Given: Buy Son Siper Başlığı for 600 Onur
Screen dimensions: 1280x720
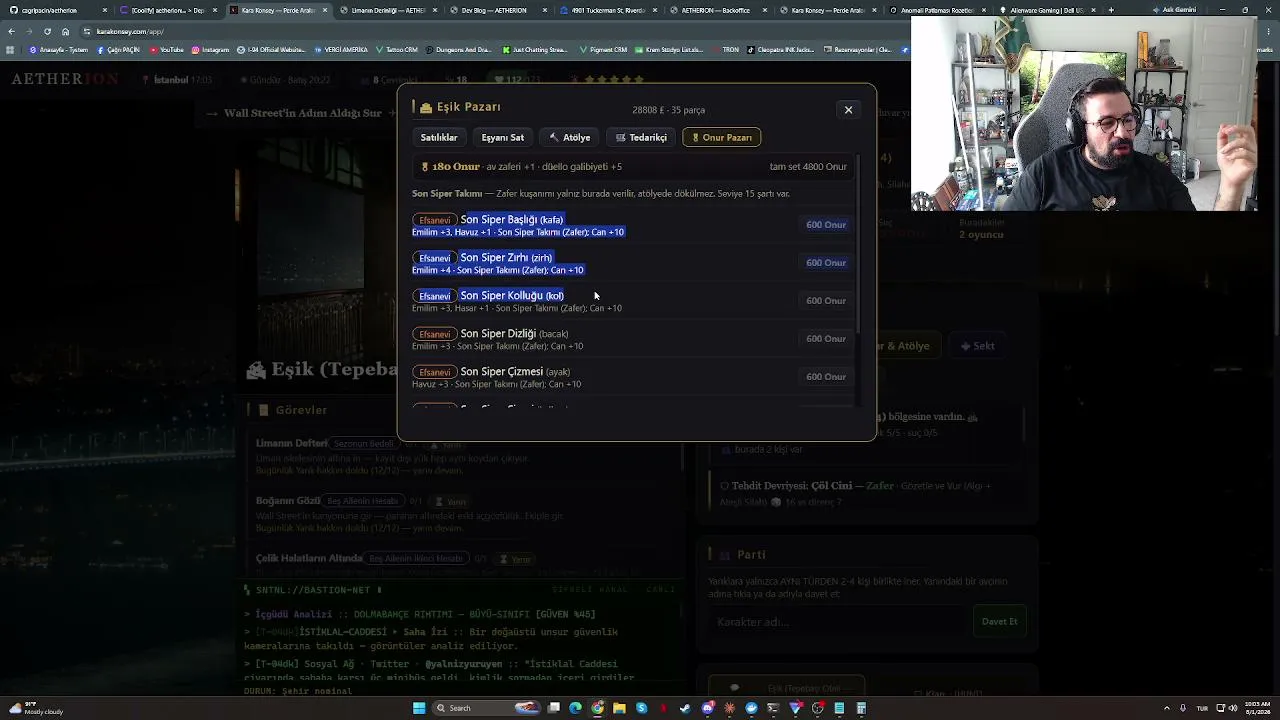Looking at the screenshot, I should (826, 225).
